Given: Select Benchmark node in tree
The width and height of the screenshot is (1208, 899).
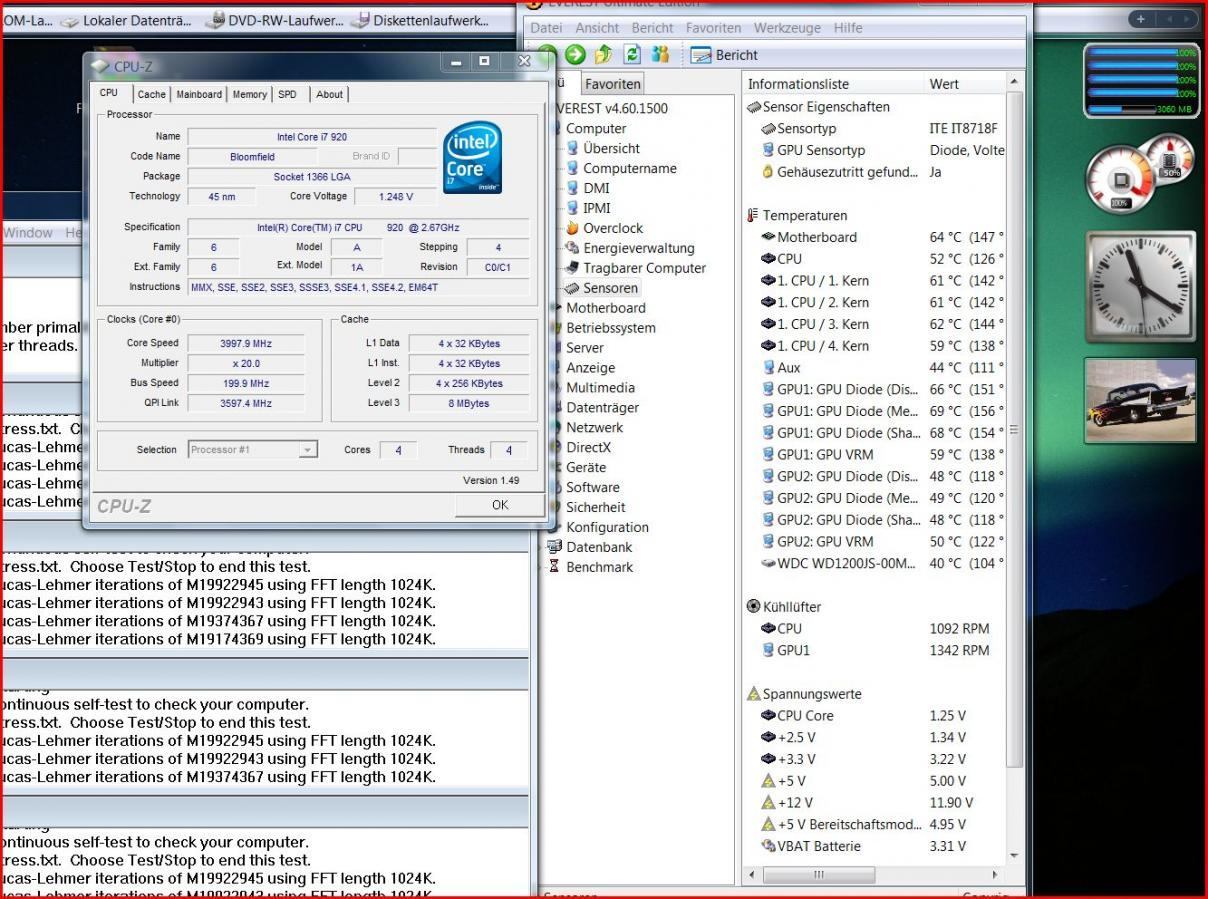Looking at the screenshot, I should [590, 568].
